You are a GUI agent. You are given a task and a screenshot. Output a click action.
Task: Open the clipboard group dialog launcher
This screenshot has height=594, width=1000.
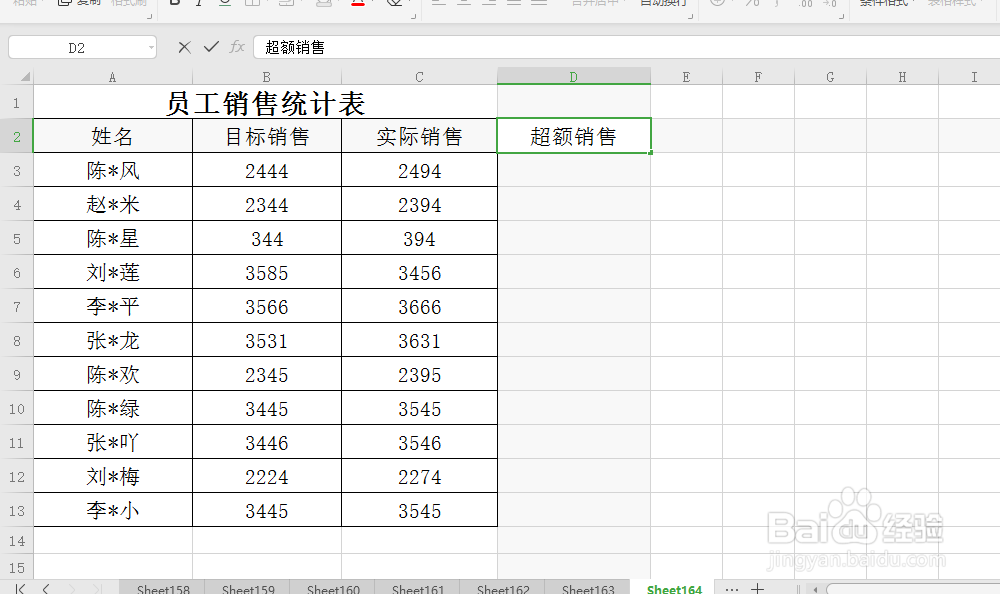[150, 16]
